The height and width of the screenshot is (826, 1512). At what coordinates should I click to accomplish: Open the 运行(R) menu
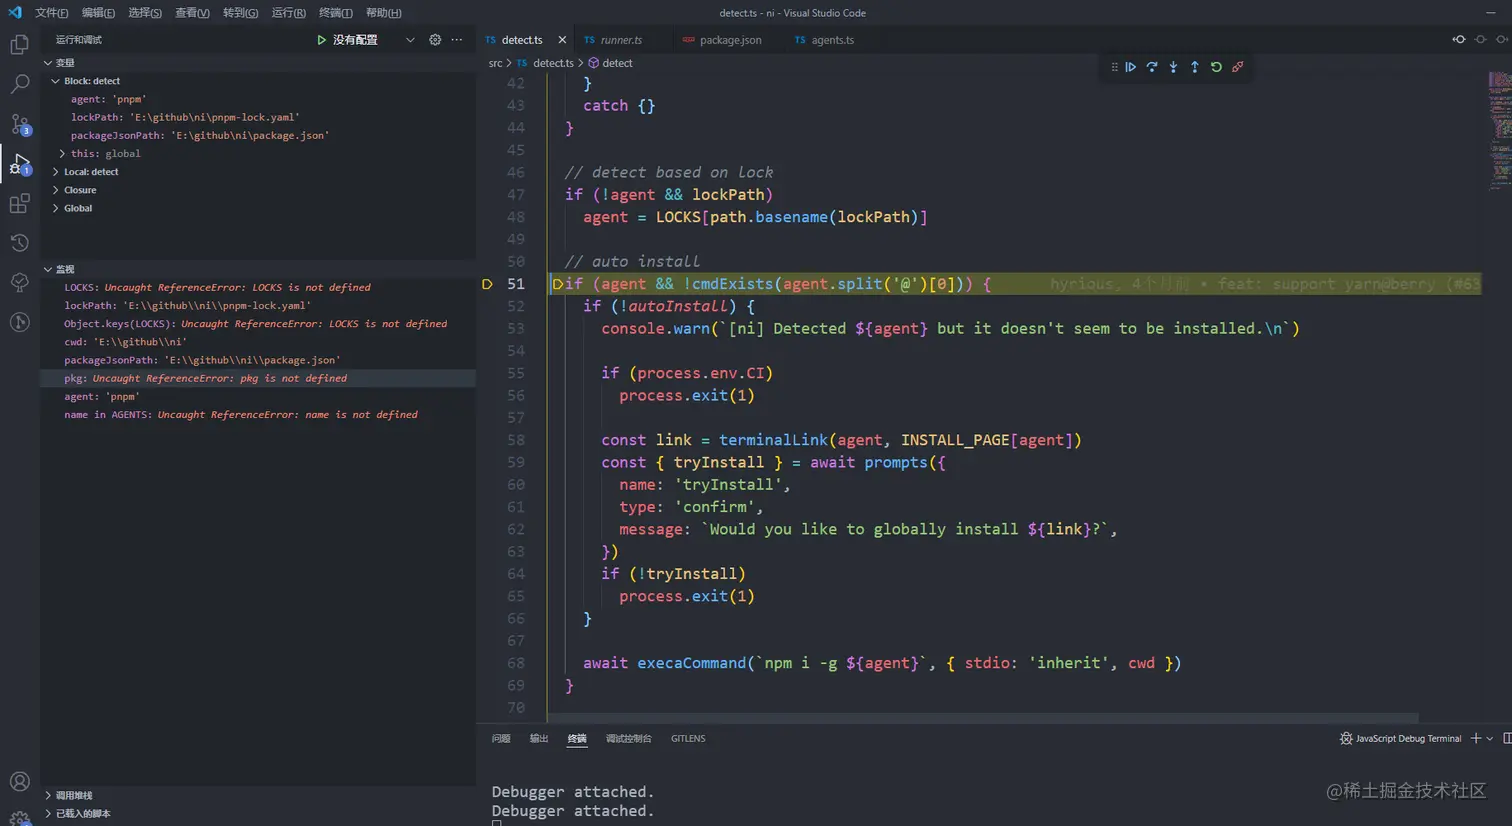tap(288, 13)
